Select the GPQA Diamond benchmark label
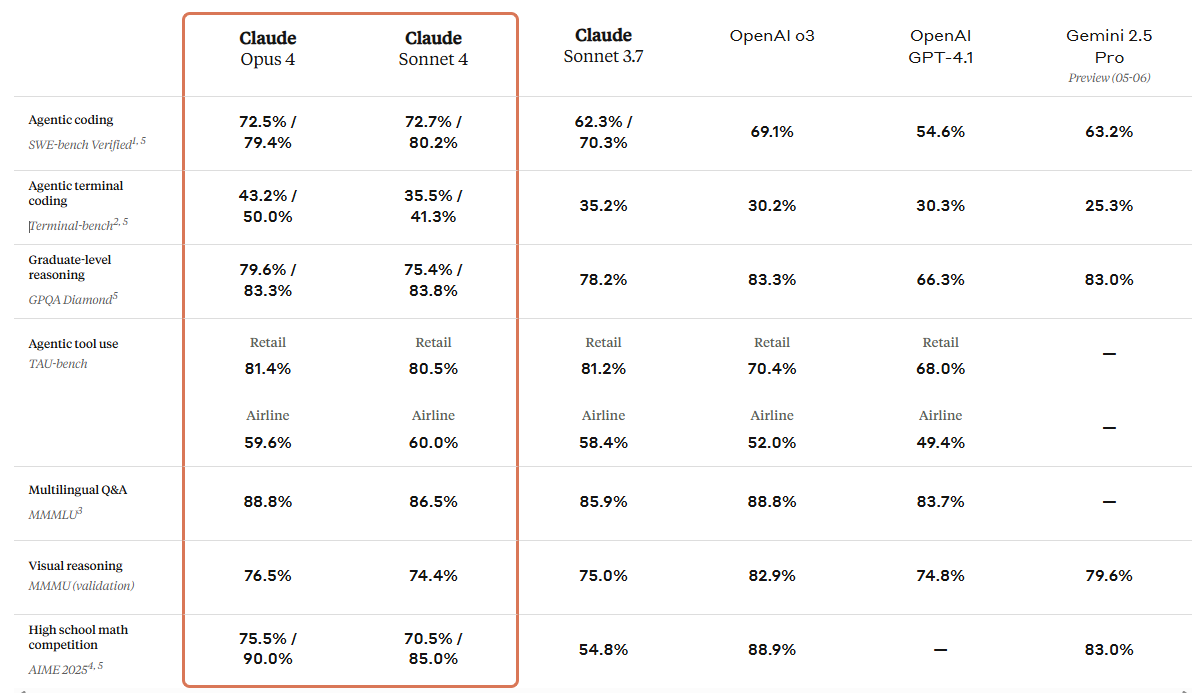Screen dimensions: 1192x693 pos(72,299)
